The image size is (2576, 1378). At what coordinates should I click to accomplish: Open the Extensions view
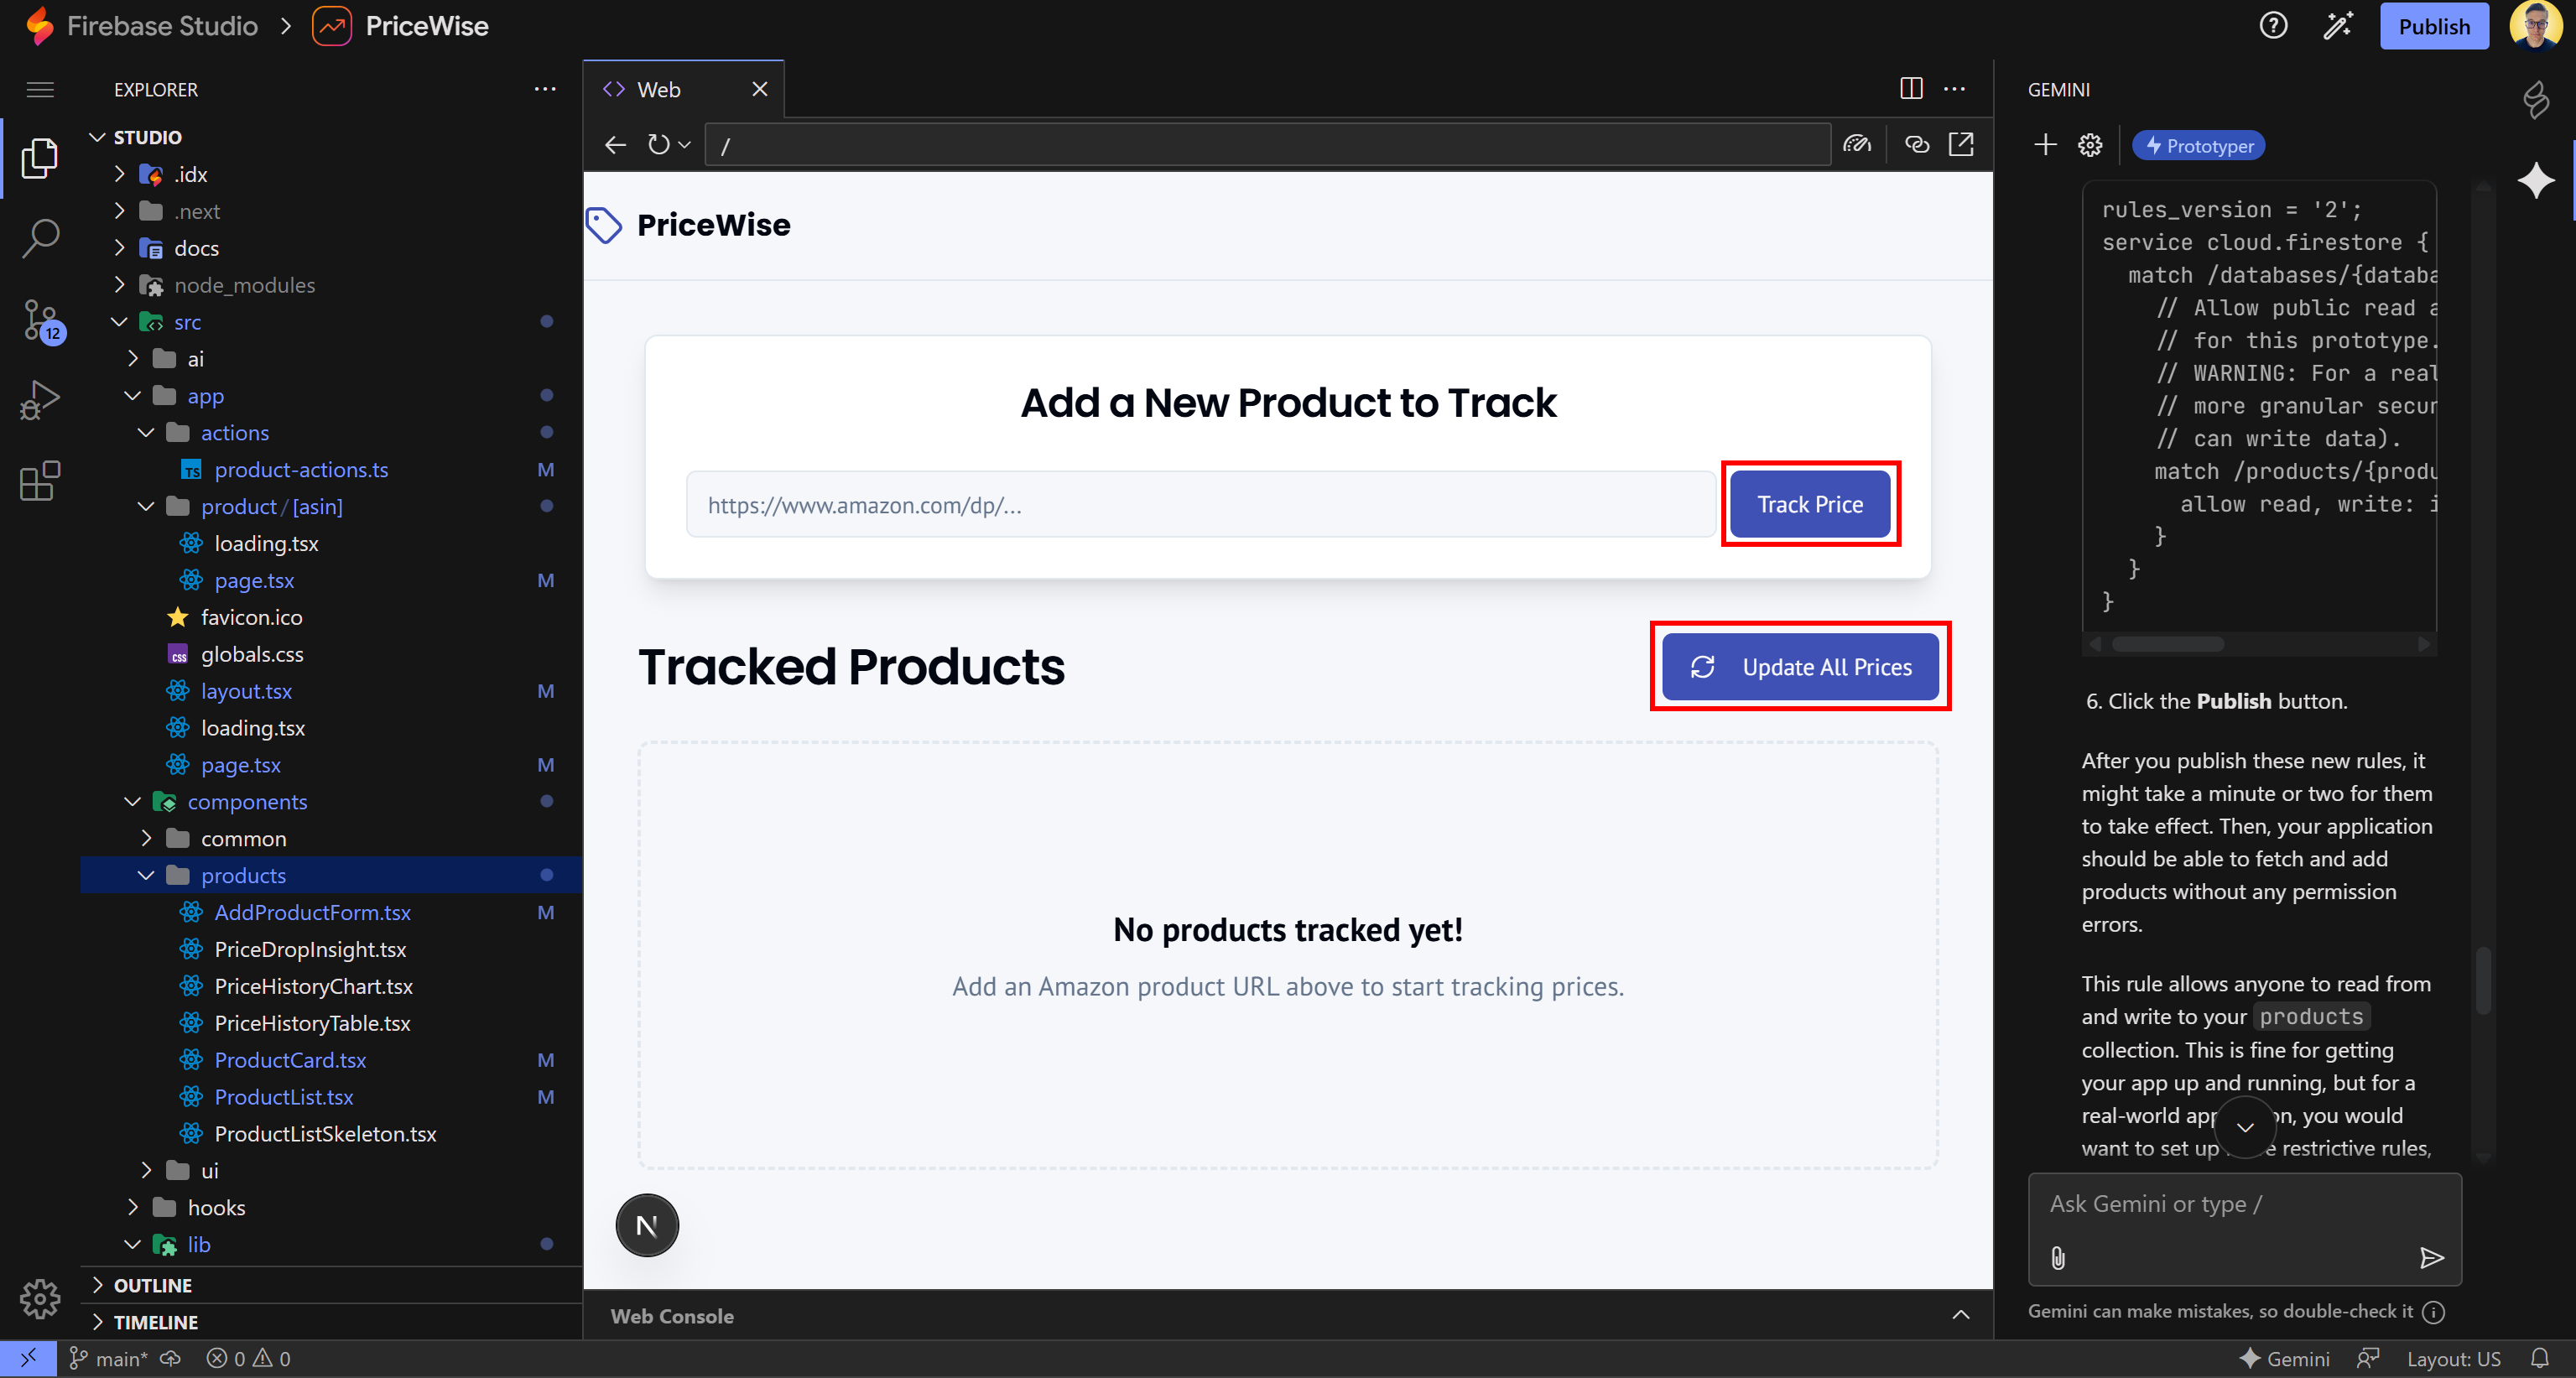[40, 481]
